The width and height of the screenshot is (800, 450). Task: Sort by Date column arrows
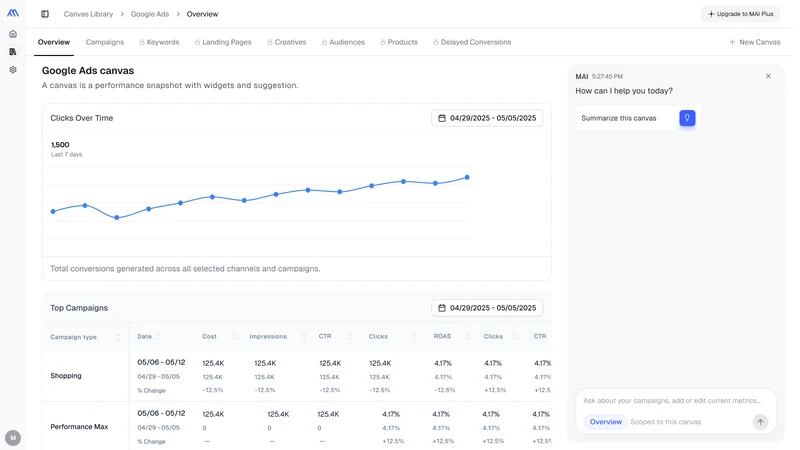pos(159,337)
